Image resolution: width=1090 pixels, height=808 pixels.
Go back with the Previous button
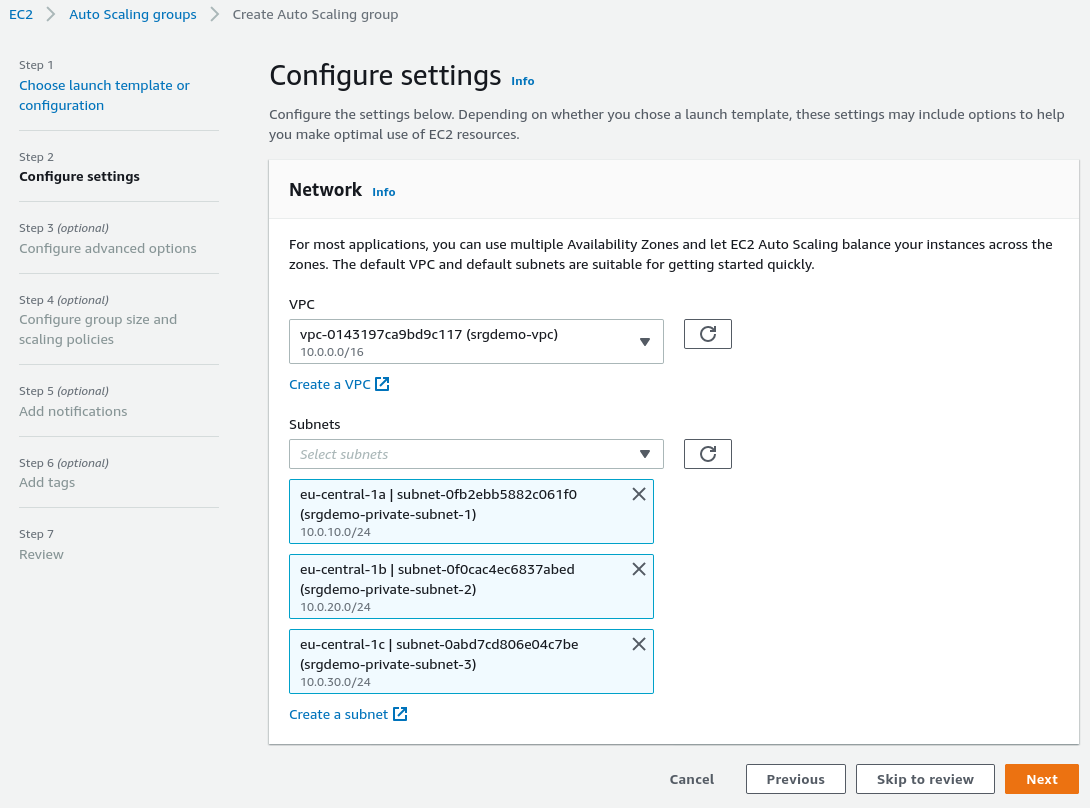pos(795,779)
